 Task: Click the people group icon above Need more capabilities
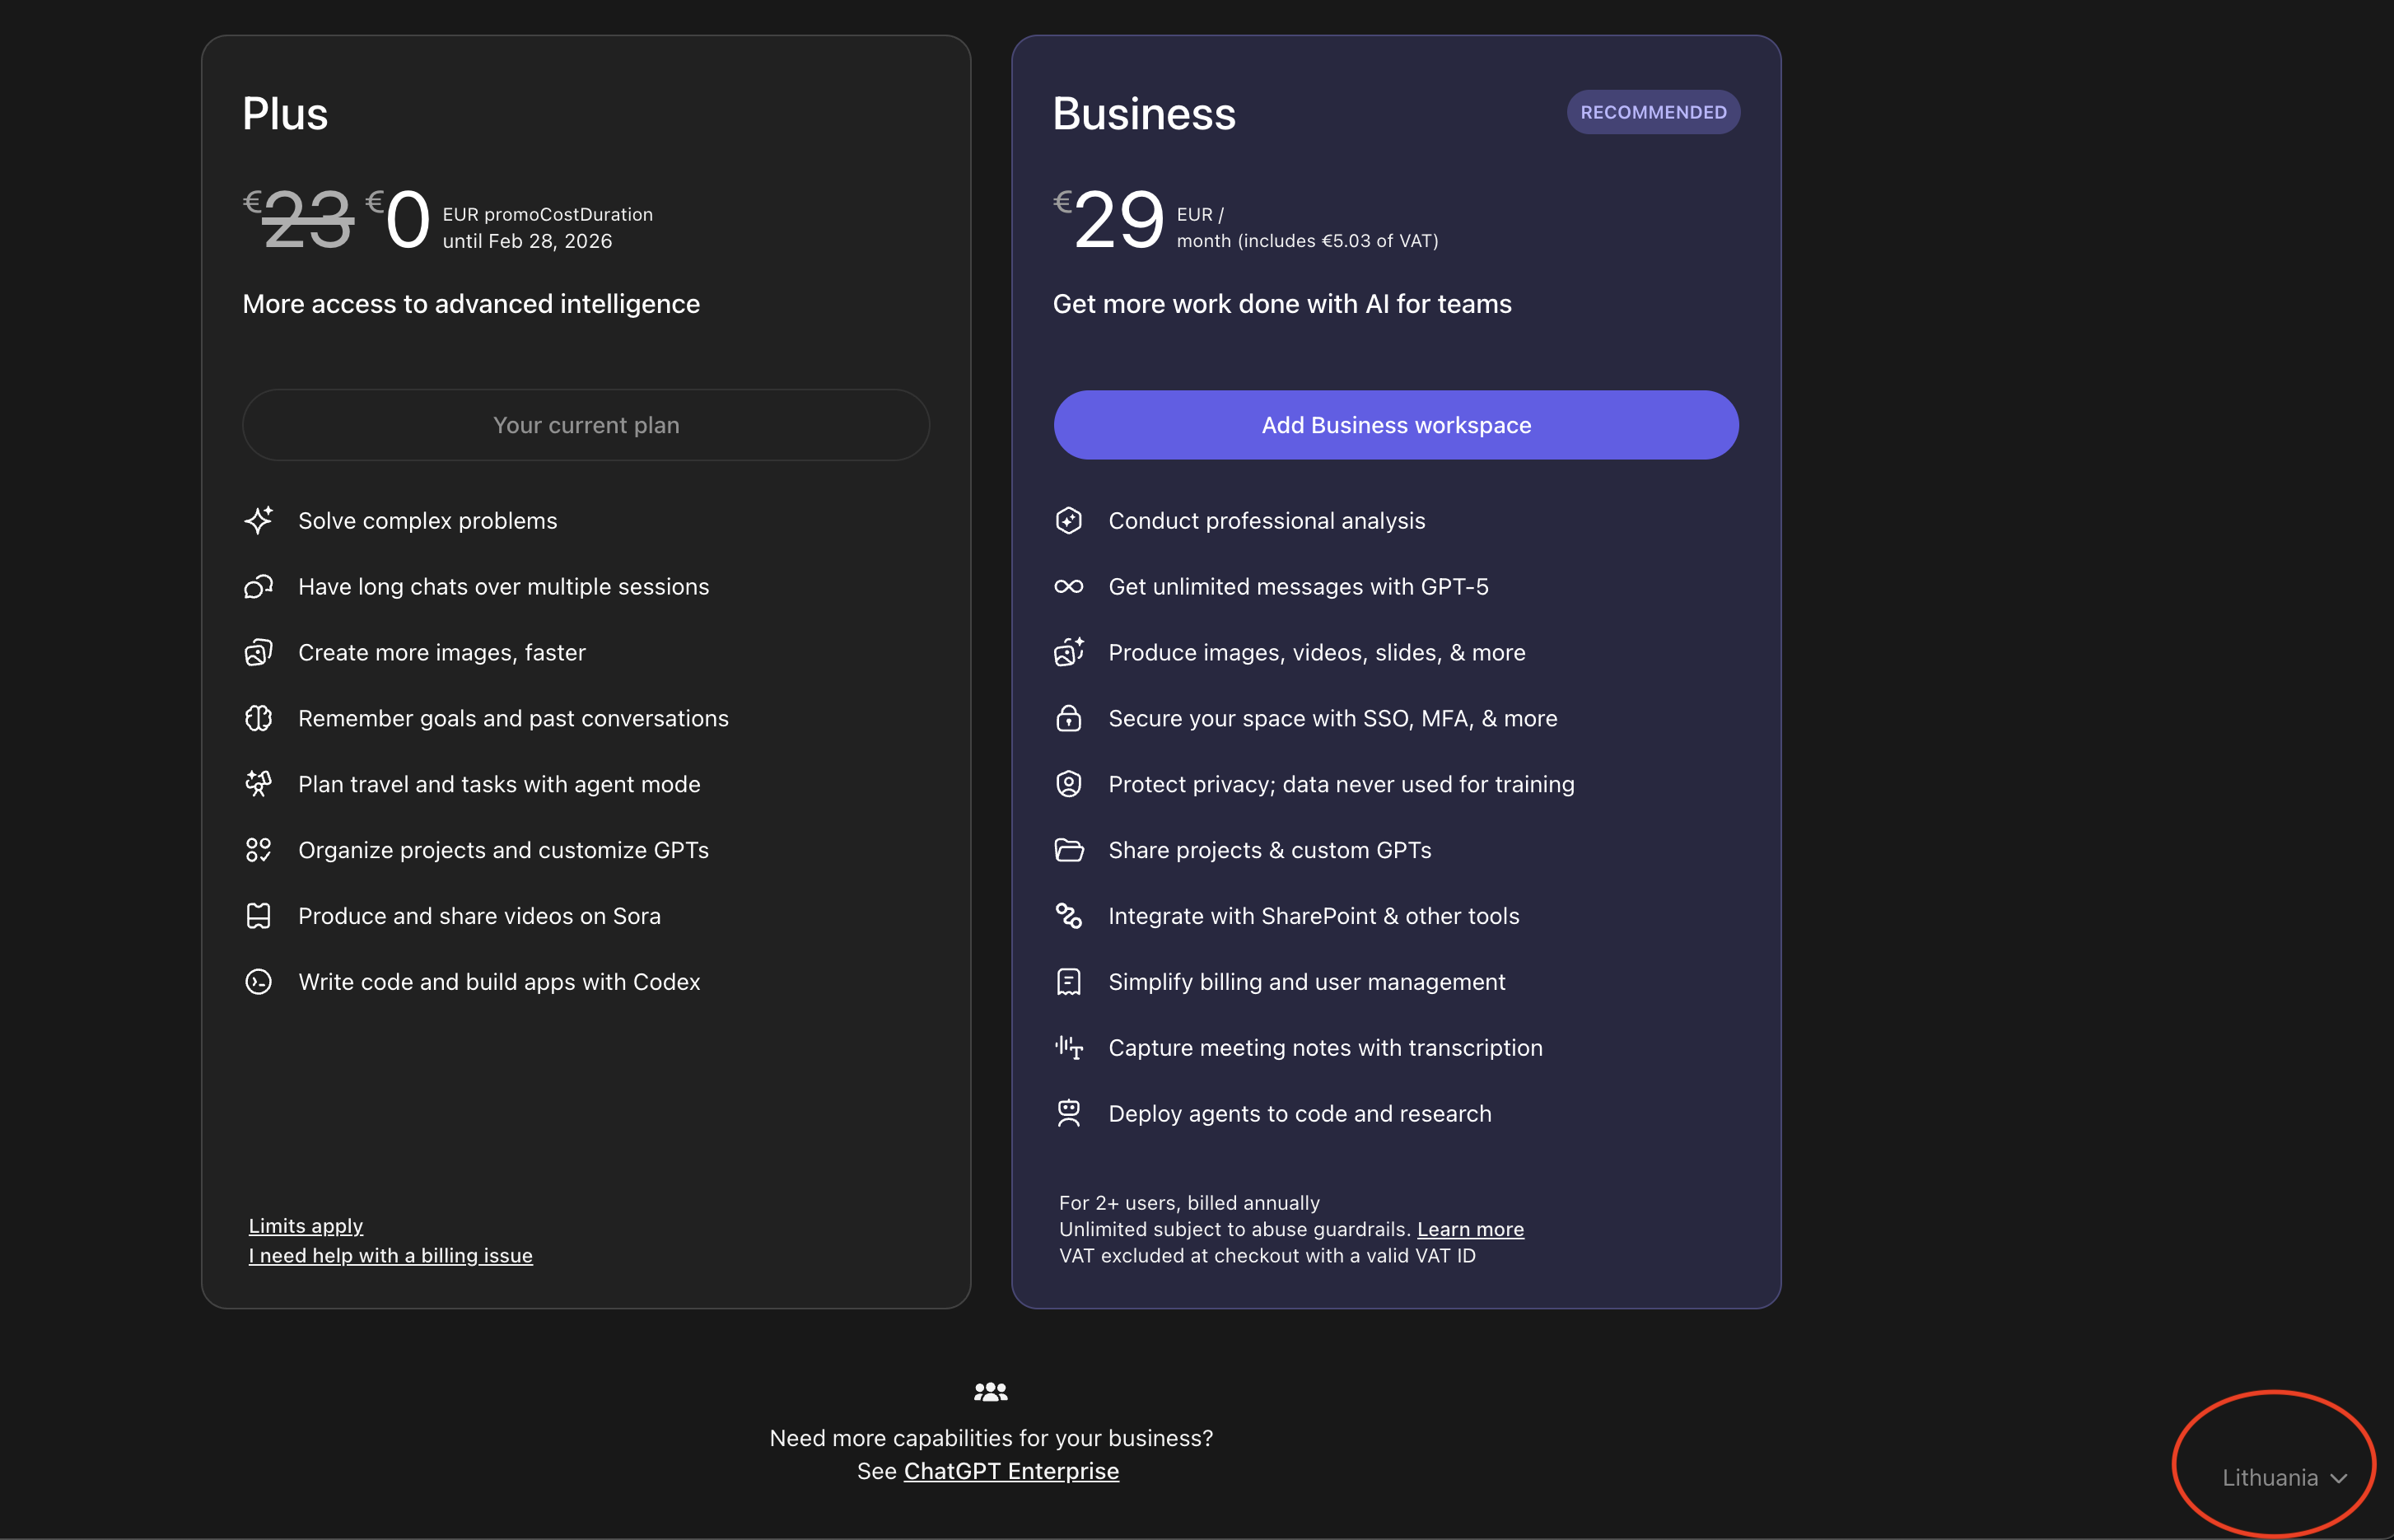991,1391
